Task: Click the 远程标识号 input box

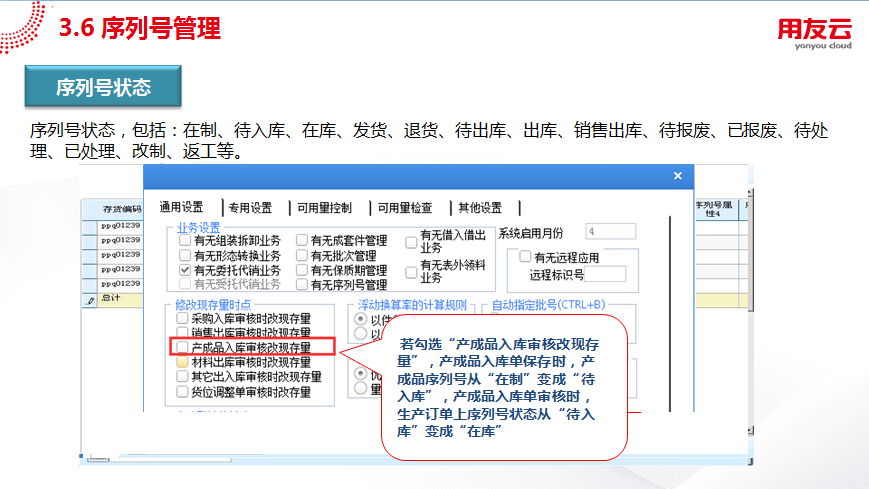Action: pos(605,274)
